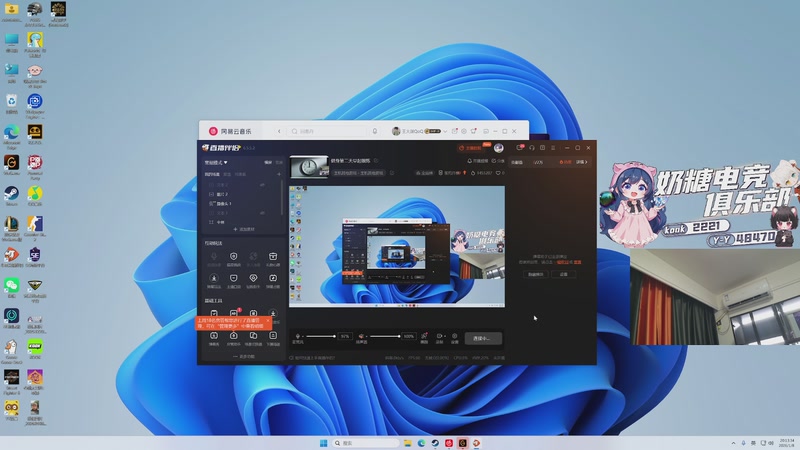Click the microphone interaction icon in 互动玩法

coord(214,258)
